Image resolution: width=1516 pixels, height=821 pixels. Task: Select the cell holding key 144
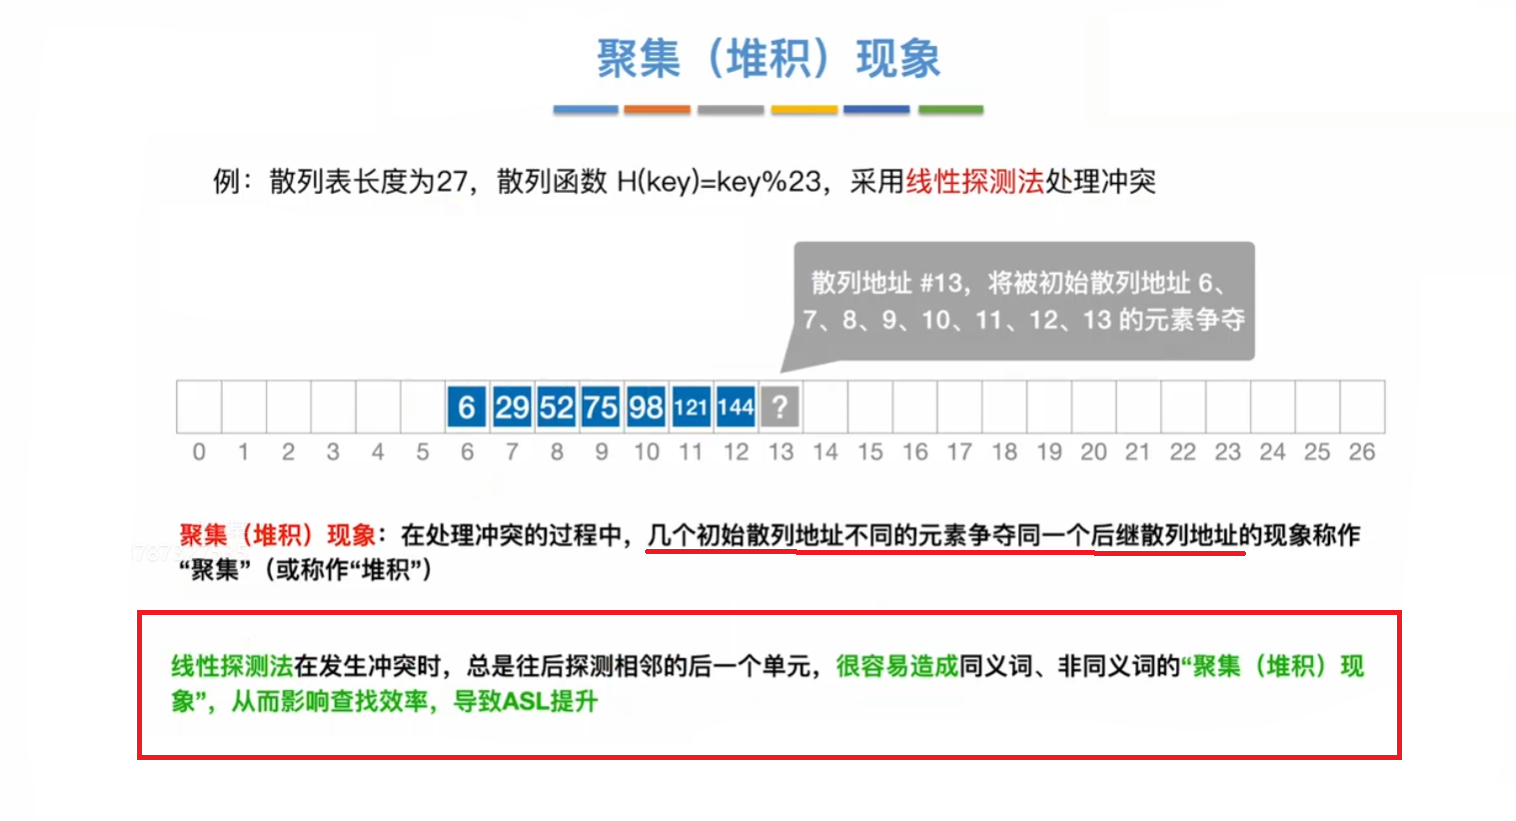[x=735, y=406]
